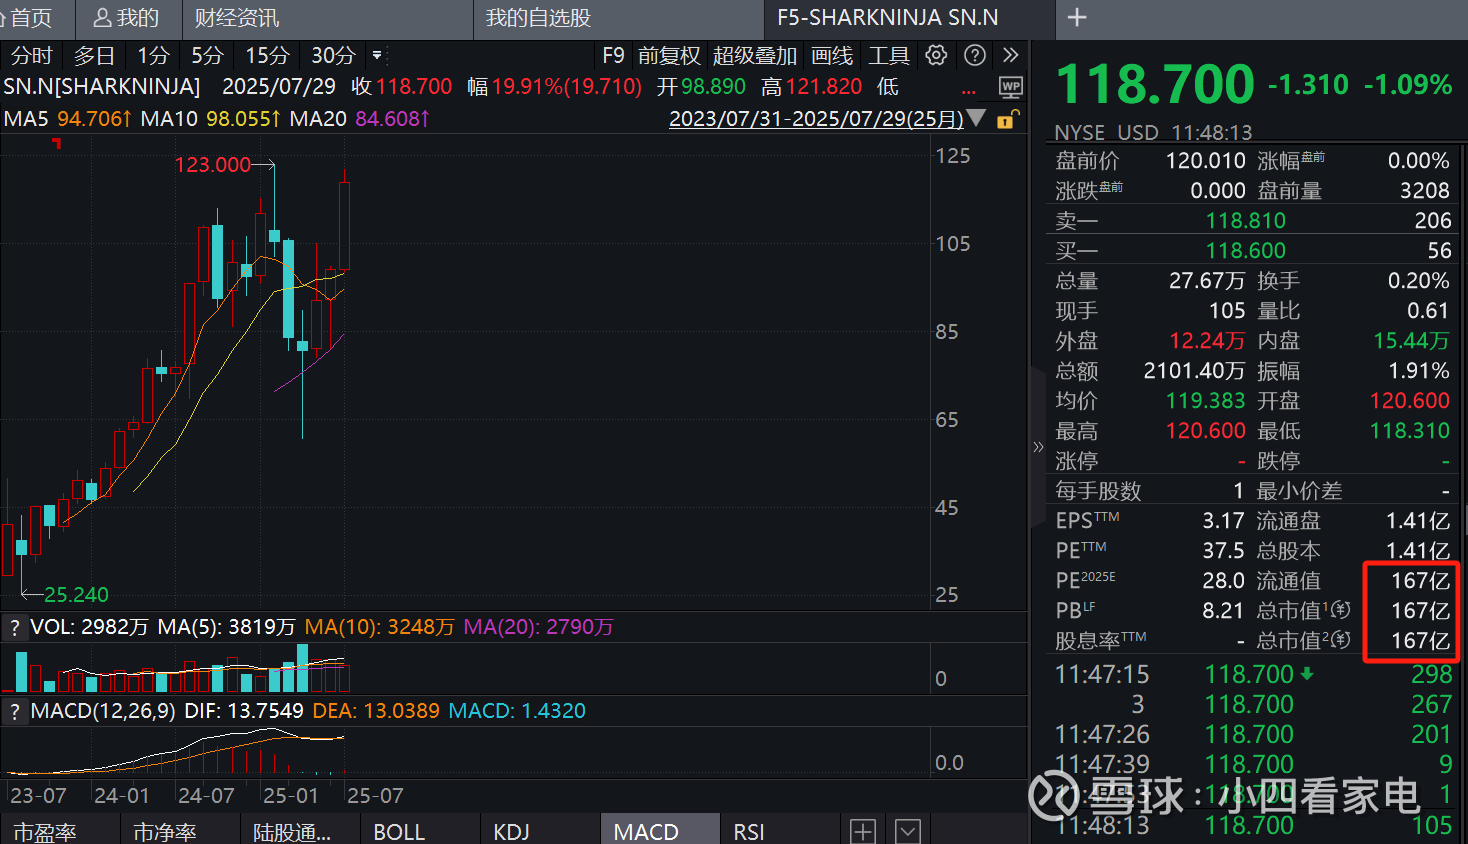Click the latest price 118.700 headline
The image size is (1468, 844).
click(1155, 84)
